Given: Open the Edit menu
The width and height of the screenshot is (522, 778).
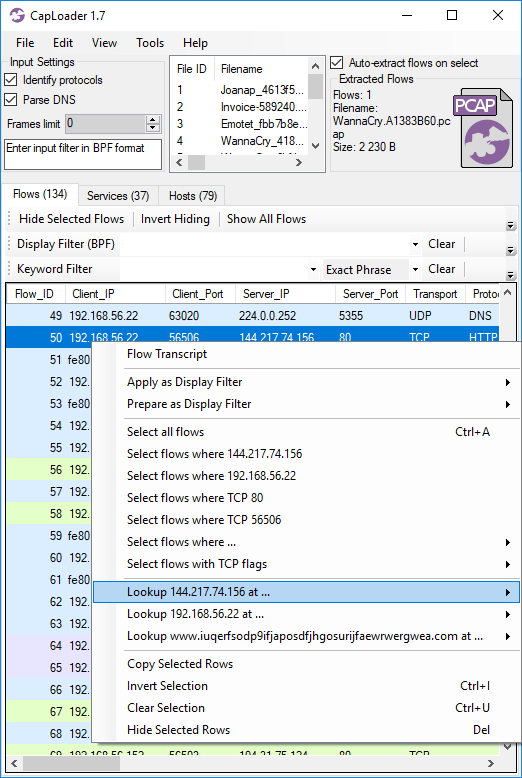Looking at the screenshot, I should pos(63,43).
